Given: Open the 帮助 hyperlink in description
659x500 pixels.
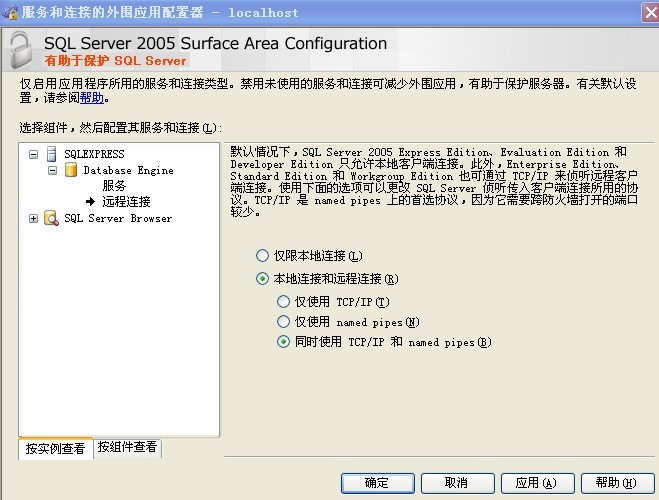Looking at the screenshot, I should click(x=92, y=98).
